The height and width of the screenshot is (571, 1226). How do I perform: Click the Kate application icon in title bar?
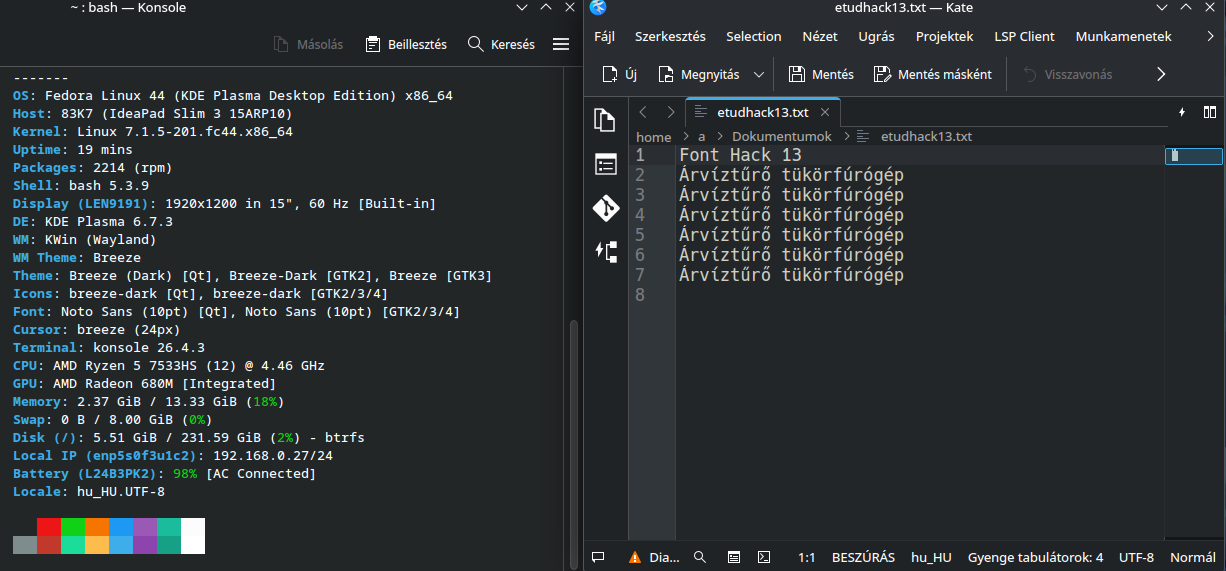coord(598,8)
